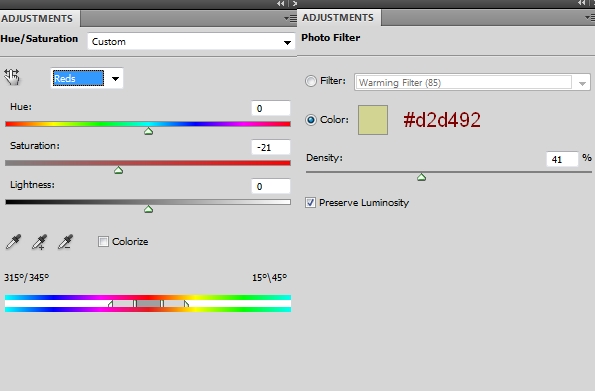Pick the subtract-from-sample eyedropper tool
Viewport: 595px width, 391px height.
[x=65, y=242]
